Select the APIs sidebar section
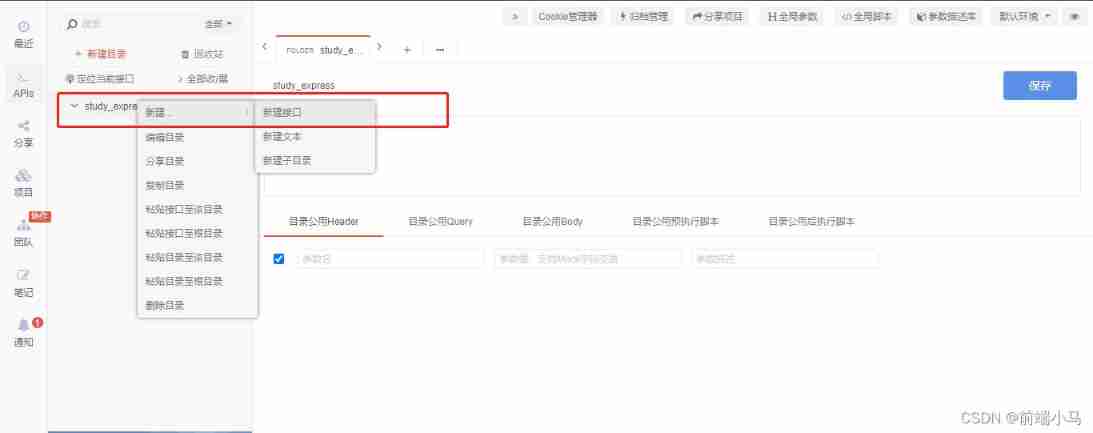 click(24, 84)
